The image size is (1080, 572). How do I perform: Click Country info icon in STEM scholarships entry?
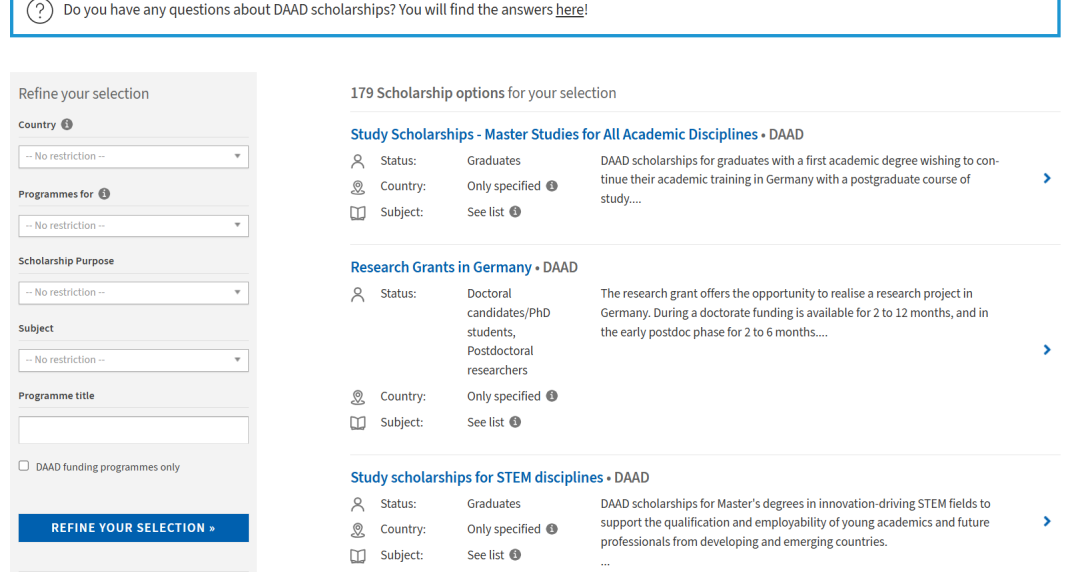tap(552, 529)
